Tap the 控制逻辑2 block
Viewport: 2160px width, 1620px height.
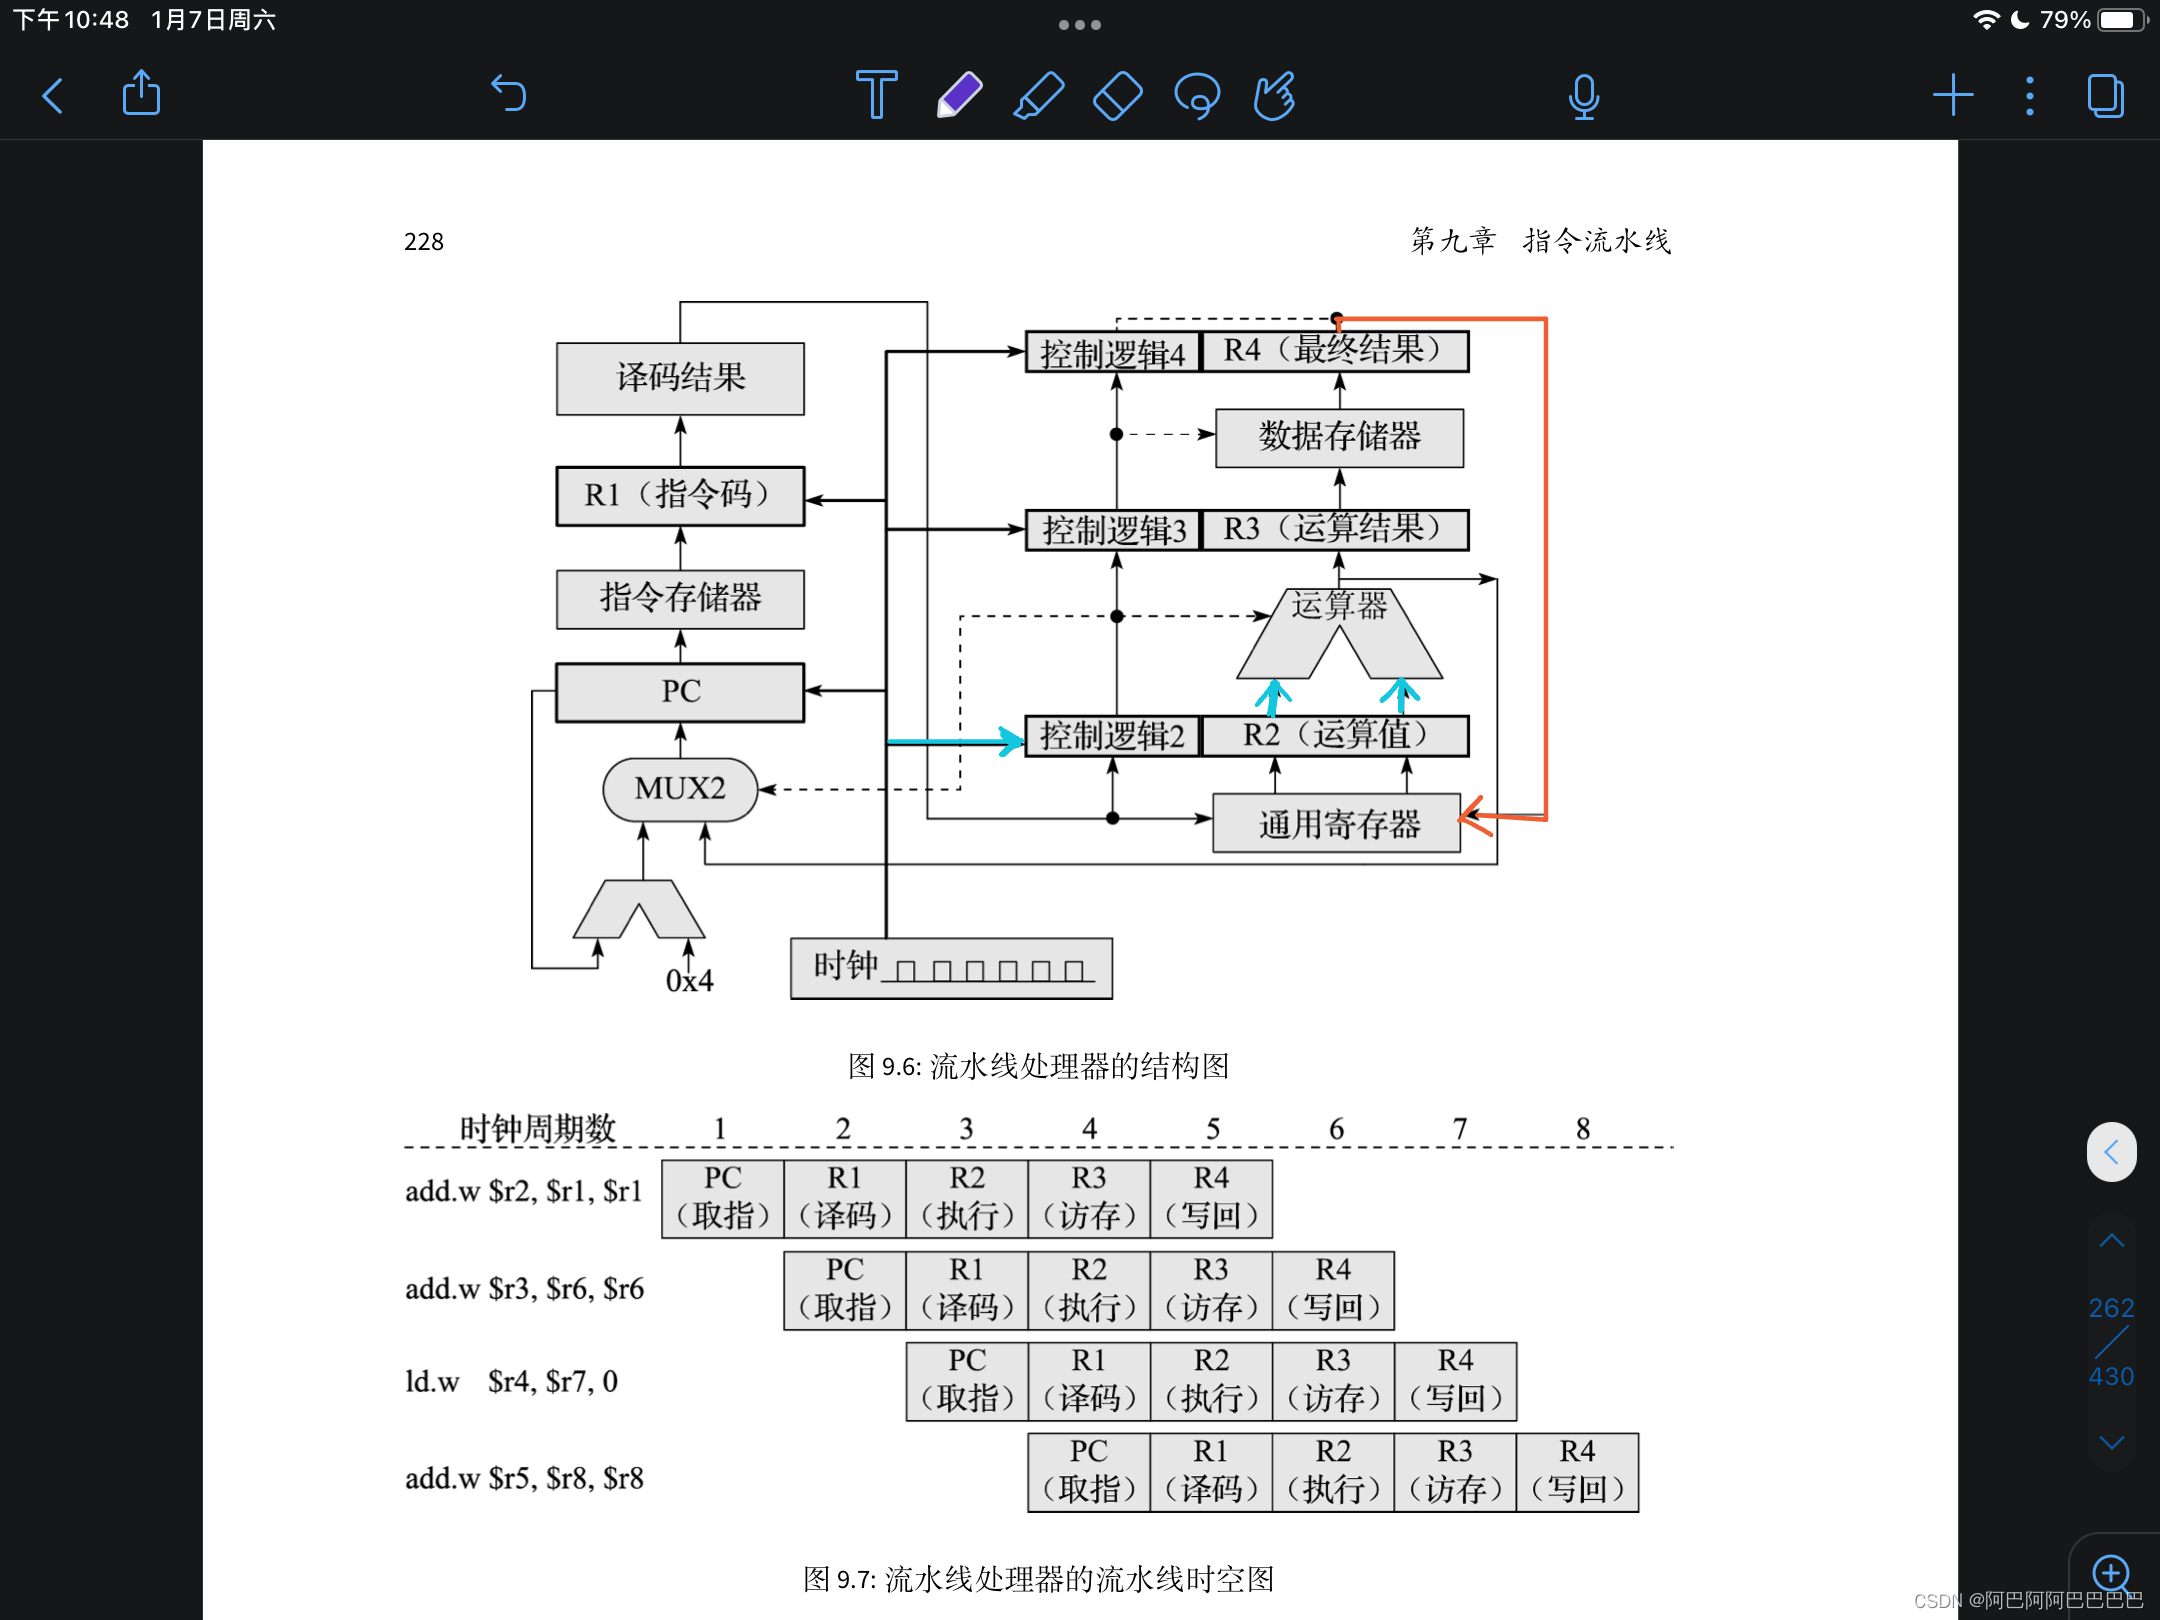[x=1113, y=736]
